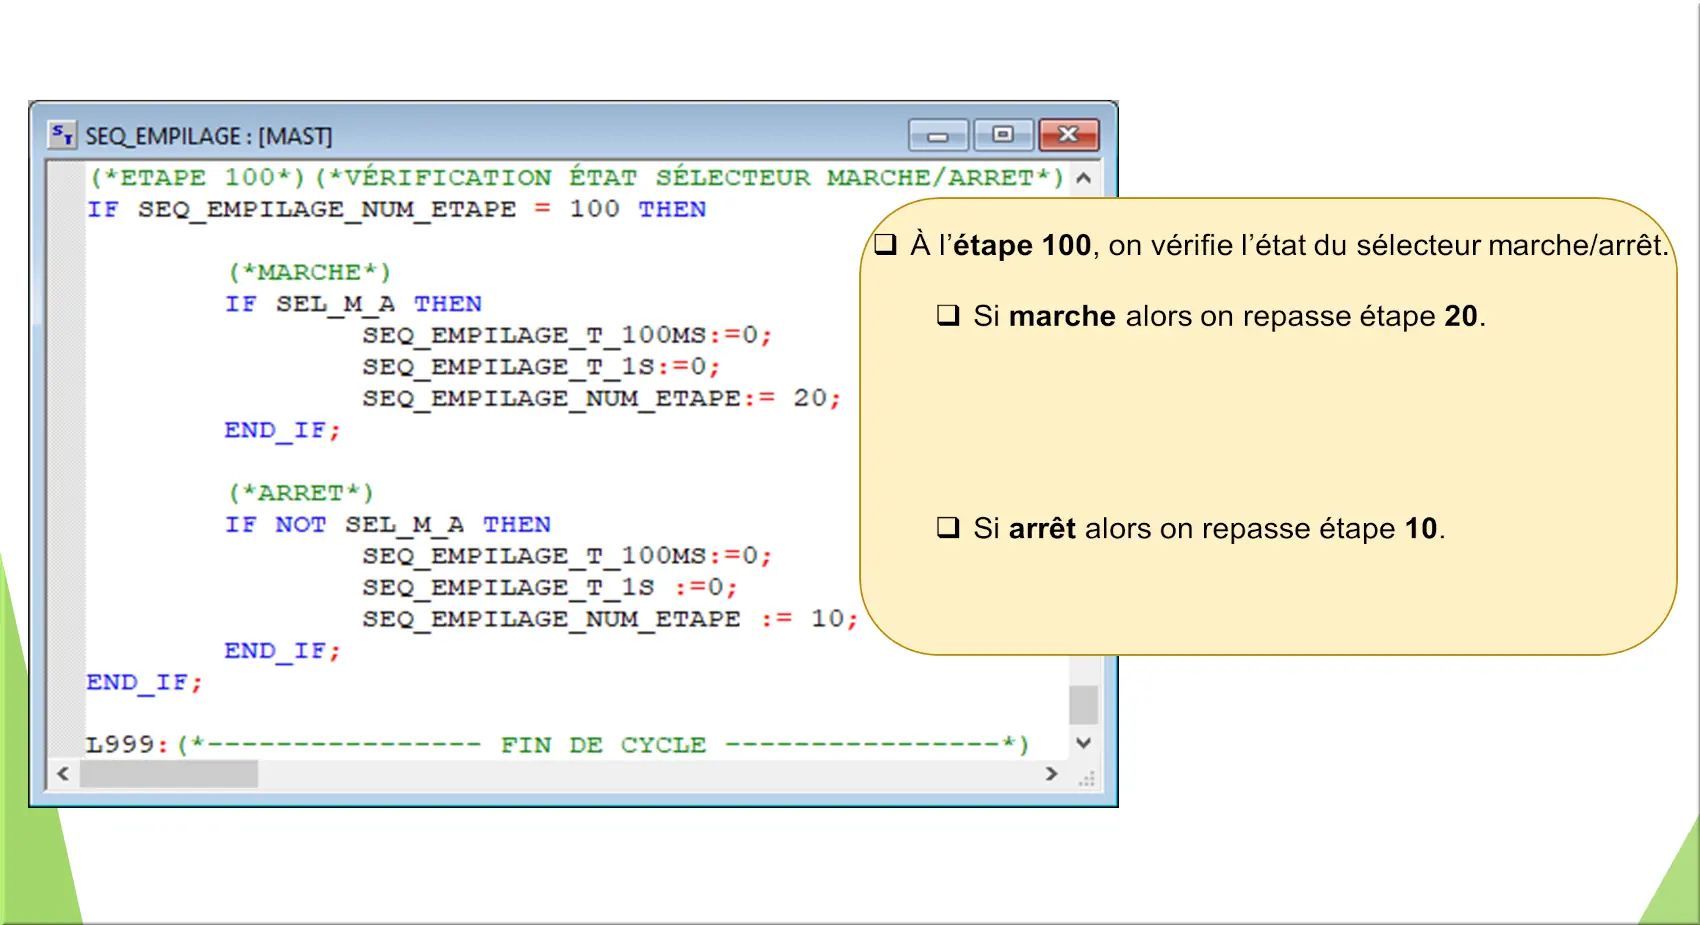Click the (*ARRET*) comment
Image resolution: width=1700 pixels, height=925 pixels.
(300, 493)
